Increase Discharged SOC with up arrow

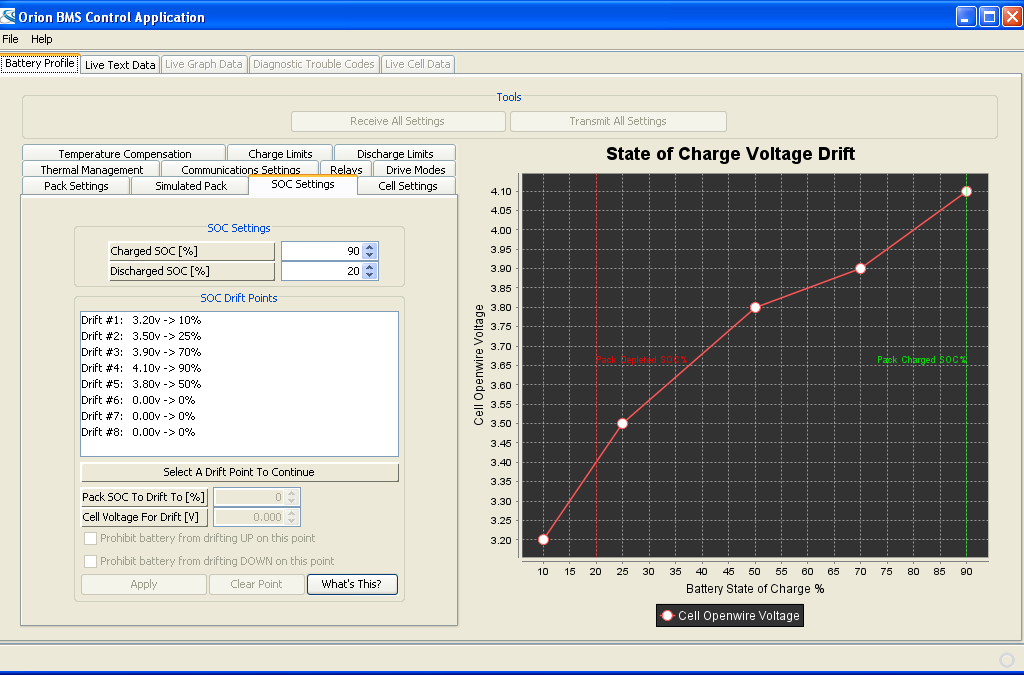370,266
